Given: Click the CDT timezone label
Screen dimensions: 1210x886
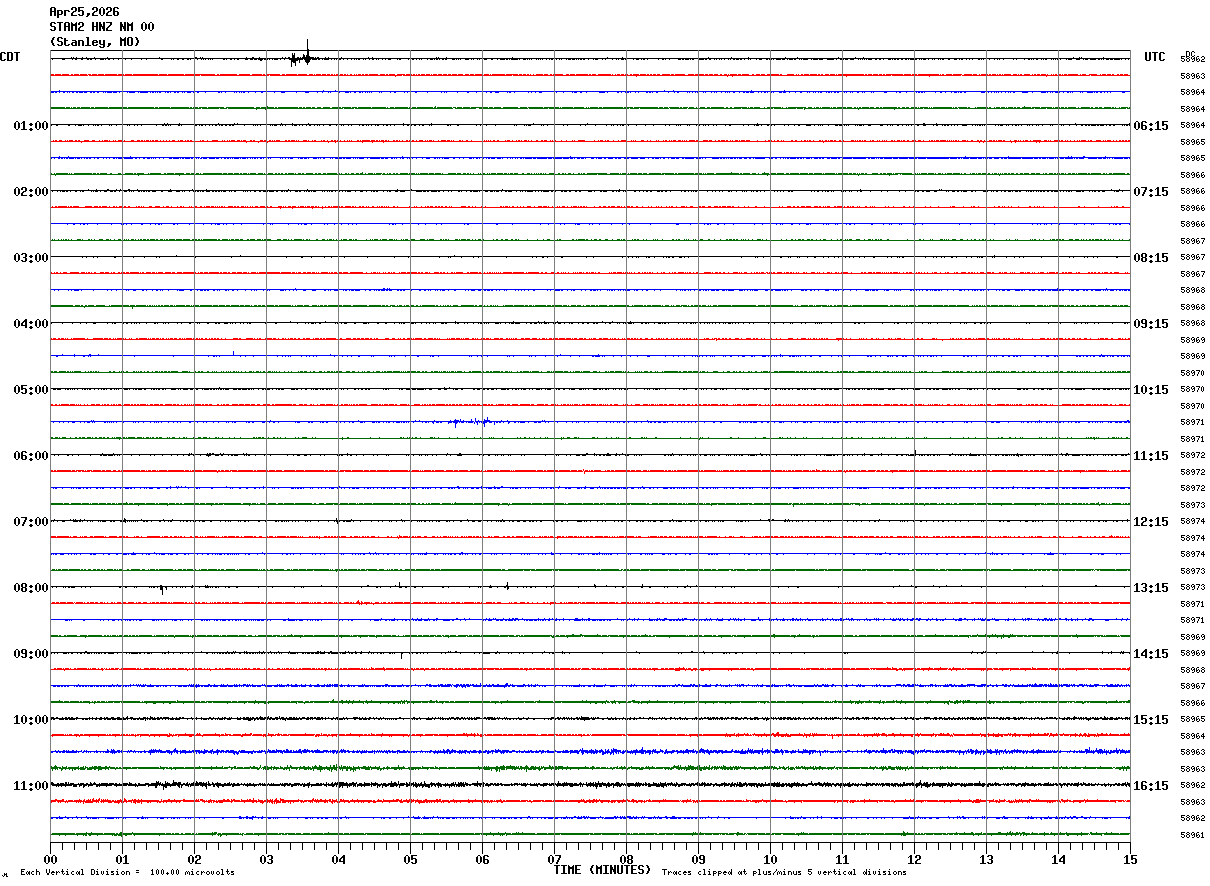Looking at the screenshot, I should point(10,57).
